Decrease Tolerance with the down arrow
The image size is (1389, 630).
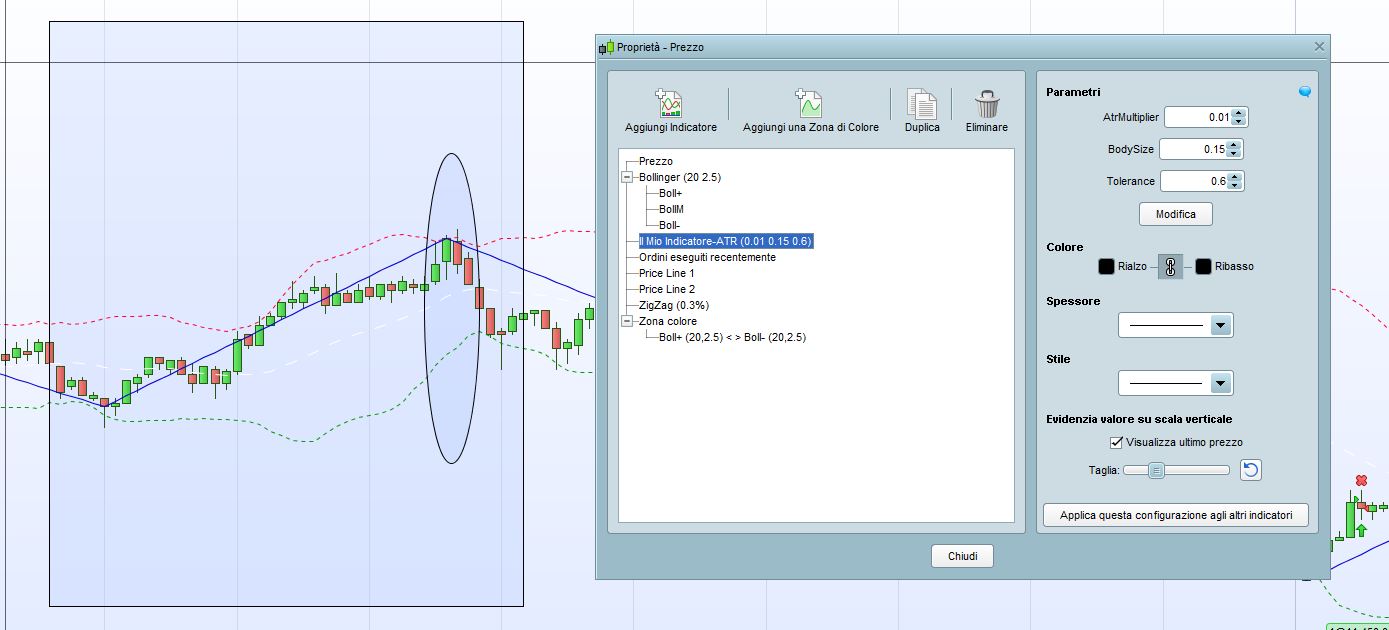tap(1234, 186)
